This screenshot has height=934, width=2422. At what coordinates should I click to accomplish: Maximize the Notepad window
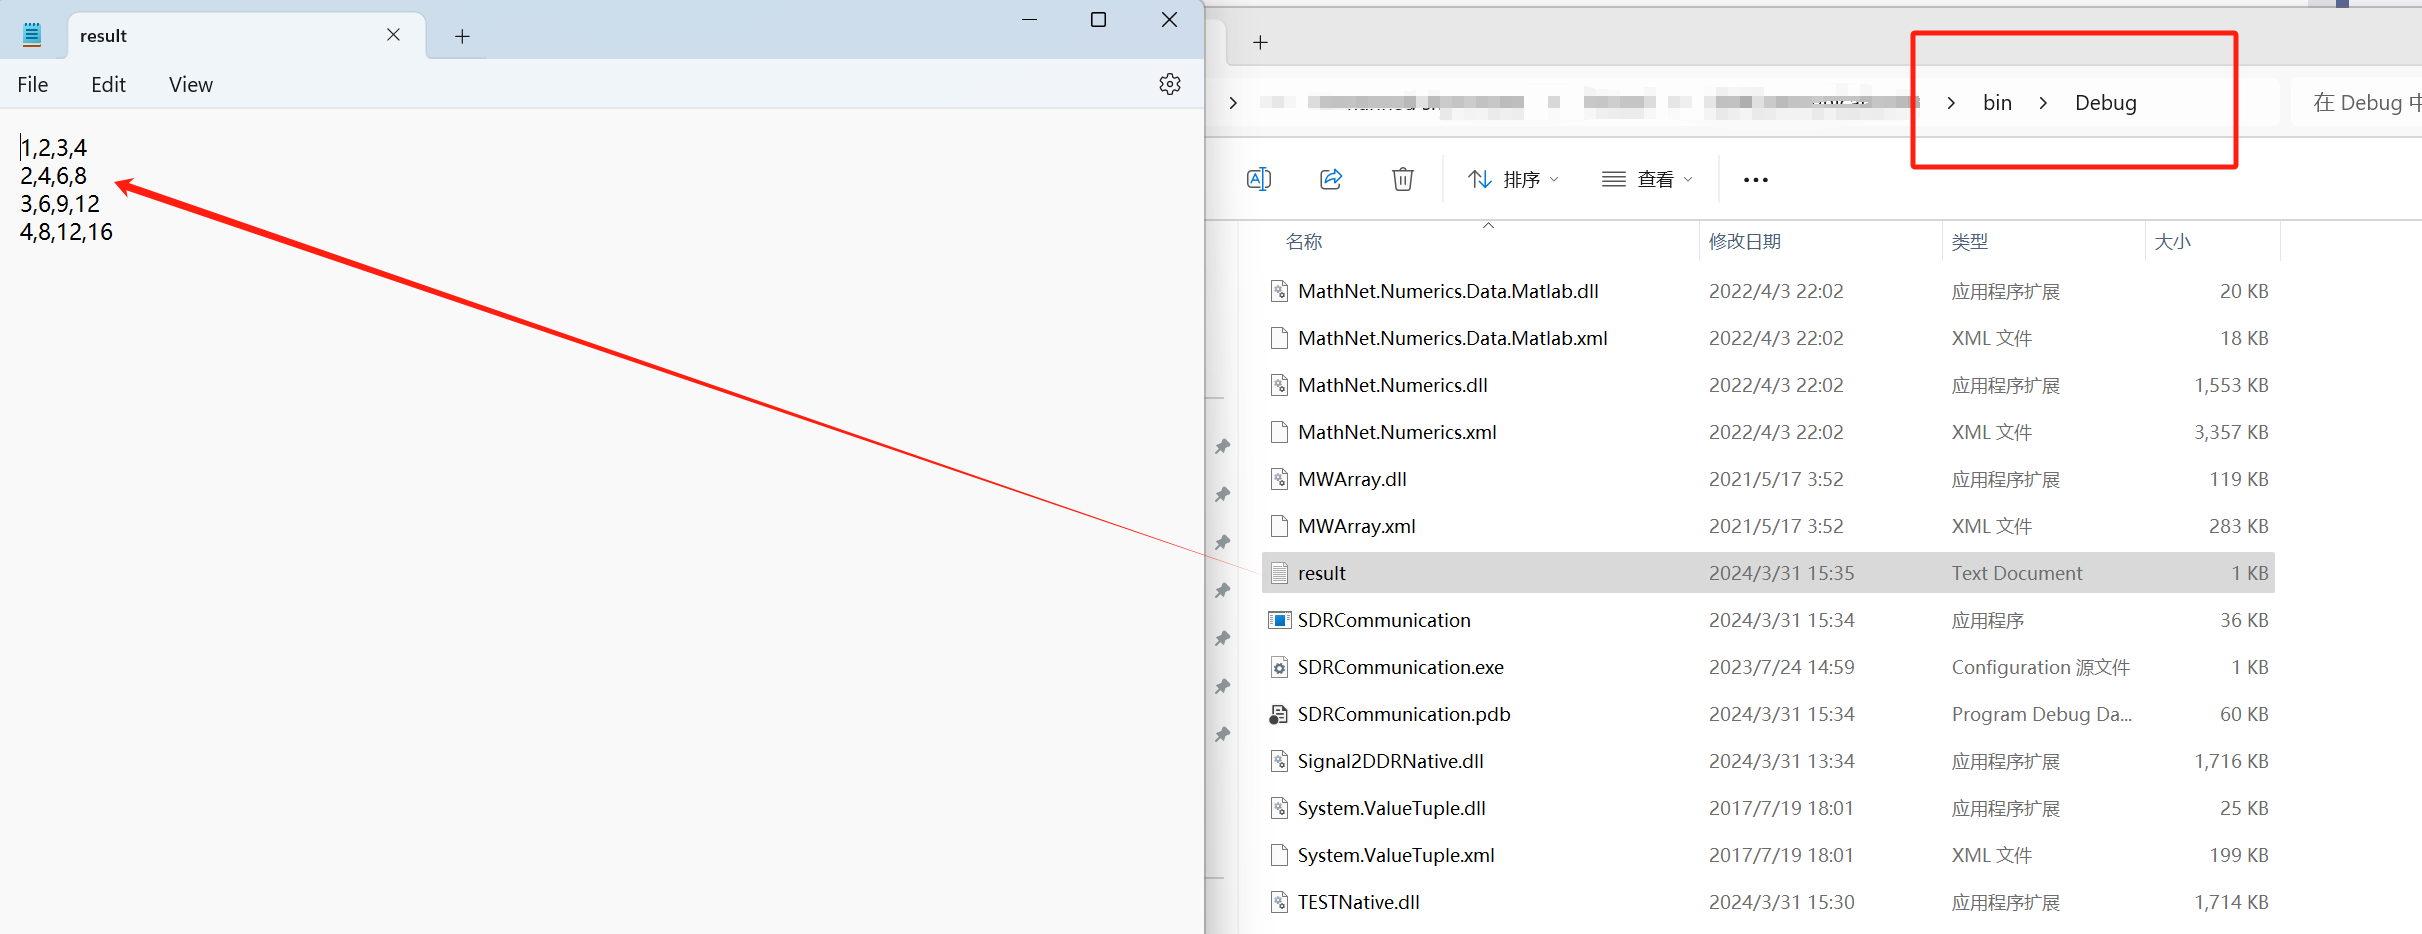pos(1098,20)
